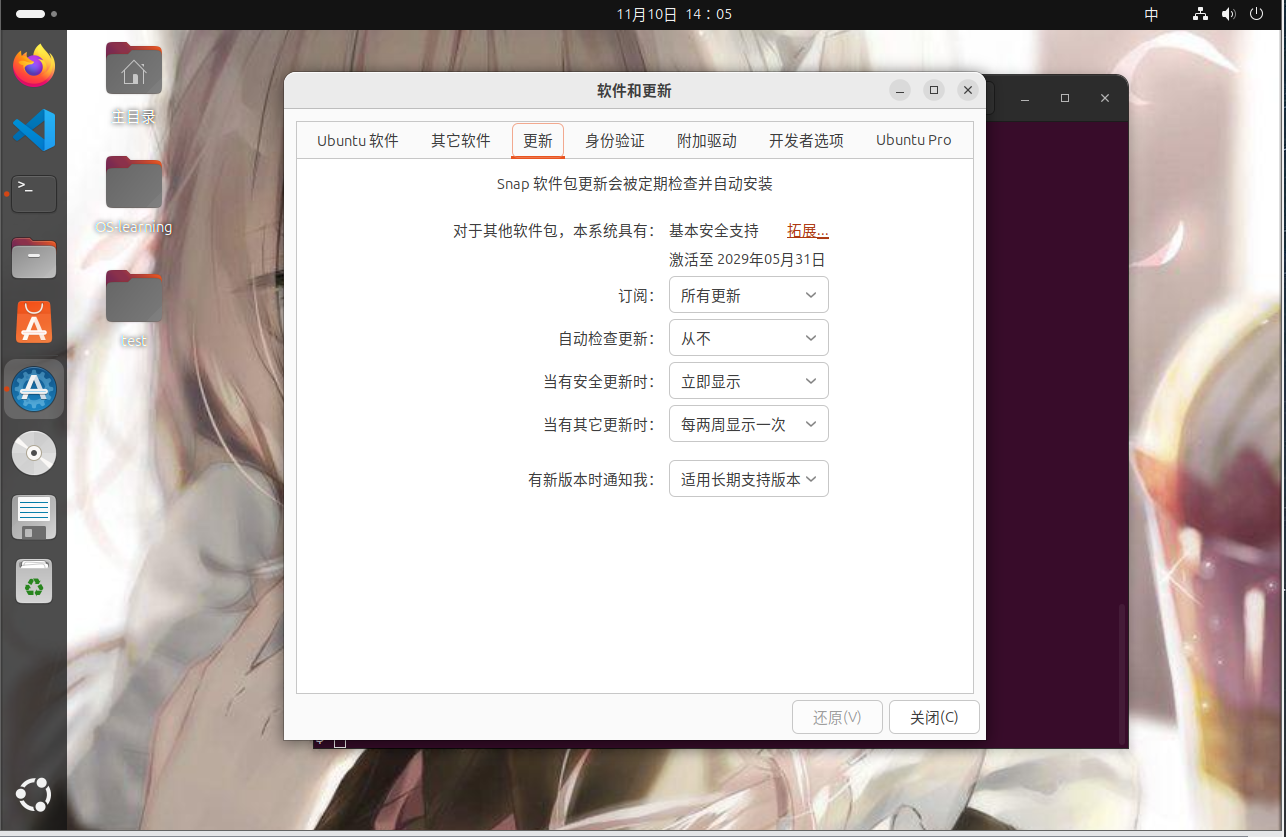Launch Visual Studio Code from dock
Image resolution: width=1286 pixels, height=837 pixels.
click(x=34, y=130)
